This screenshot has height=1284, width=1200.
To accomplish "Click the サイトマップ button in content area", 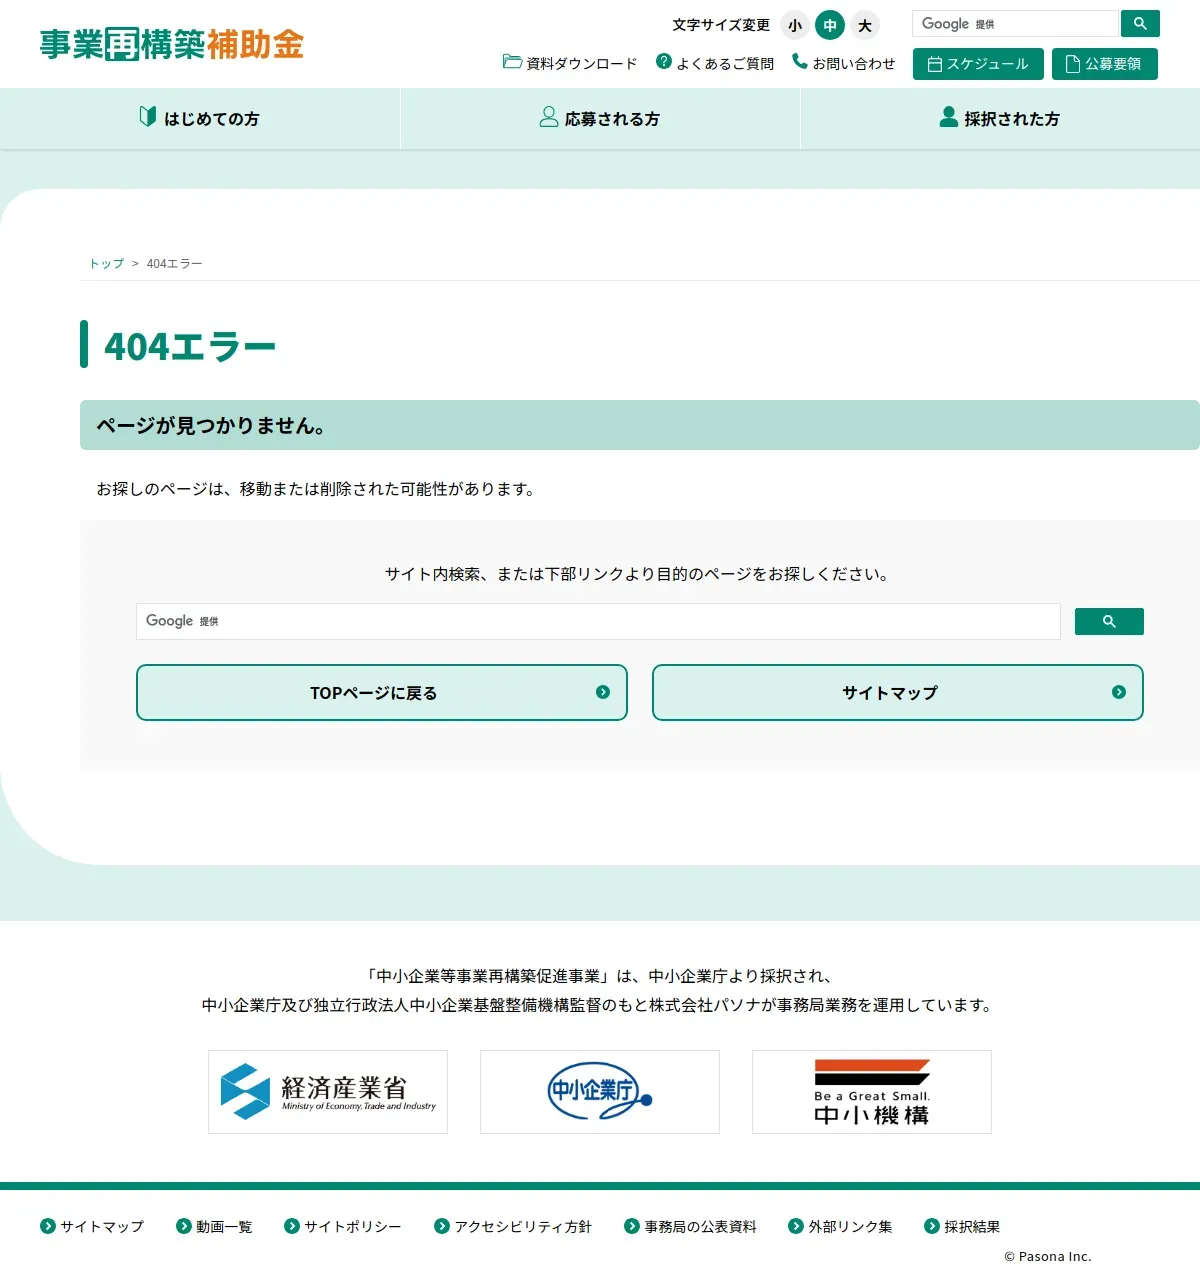I will click(x=898, y=692).
